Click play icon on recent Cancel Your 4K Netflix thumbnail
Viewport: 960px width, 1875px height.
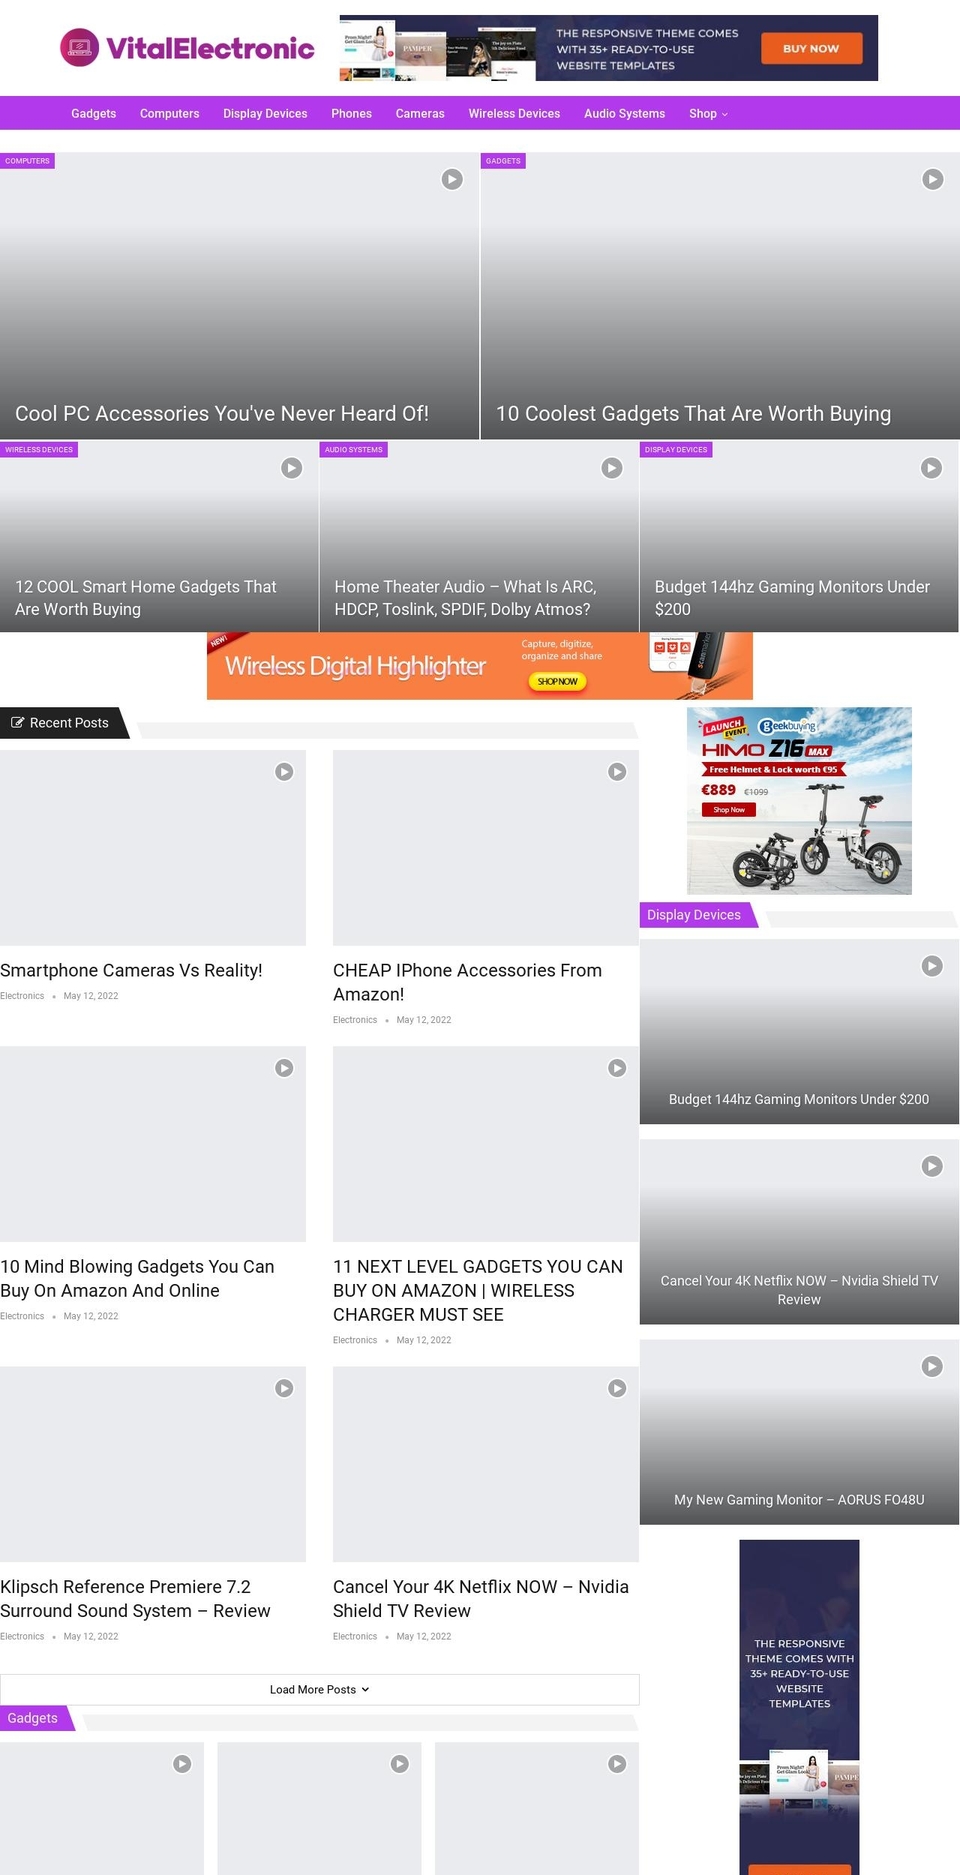pos(617,1388)
